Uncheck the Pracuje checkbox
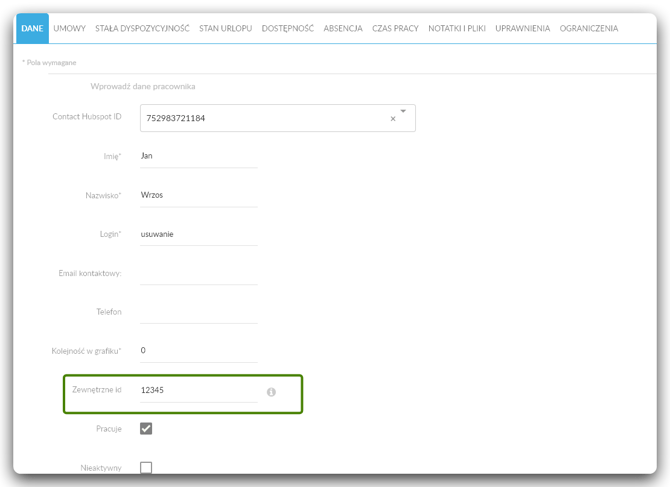 click(x=146, y=428)
